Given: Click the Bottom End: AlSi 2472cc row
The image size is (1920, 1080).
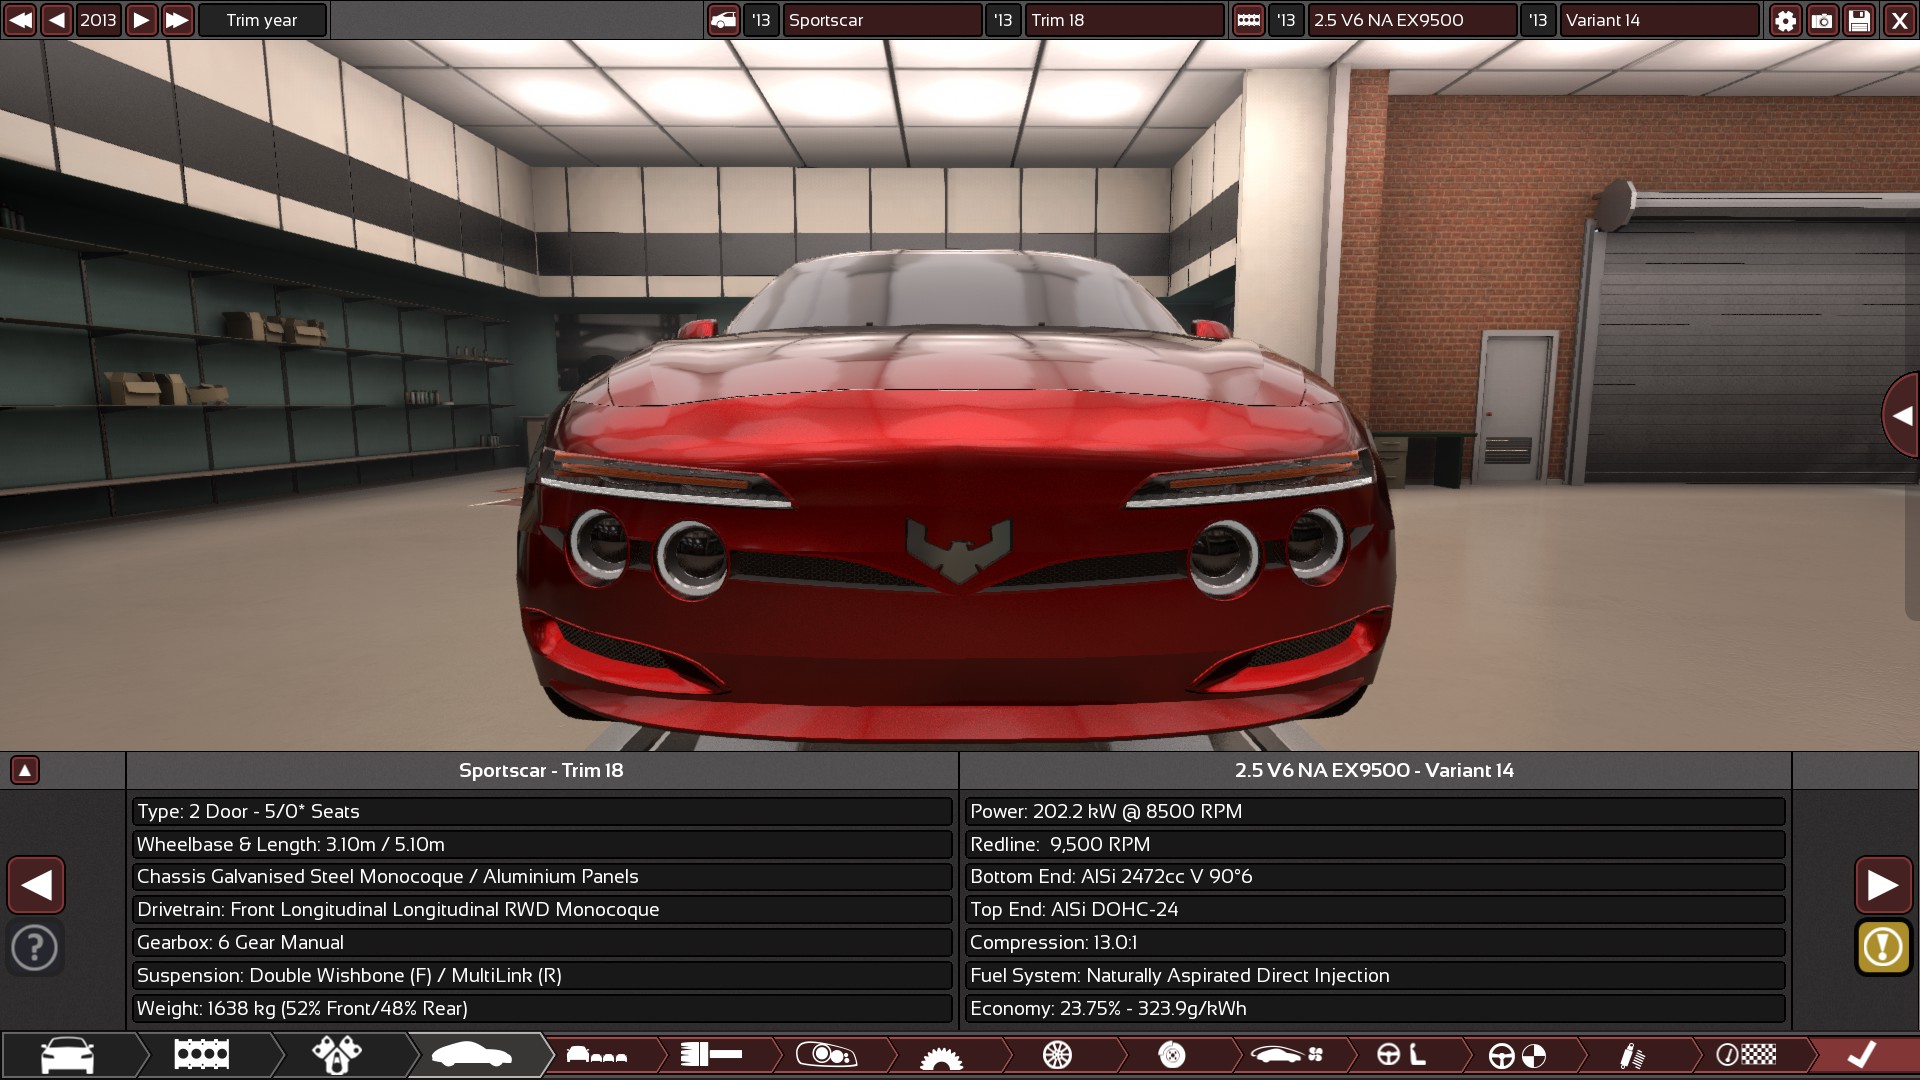Looking at the screenshot, I should click(1375, 877).
